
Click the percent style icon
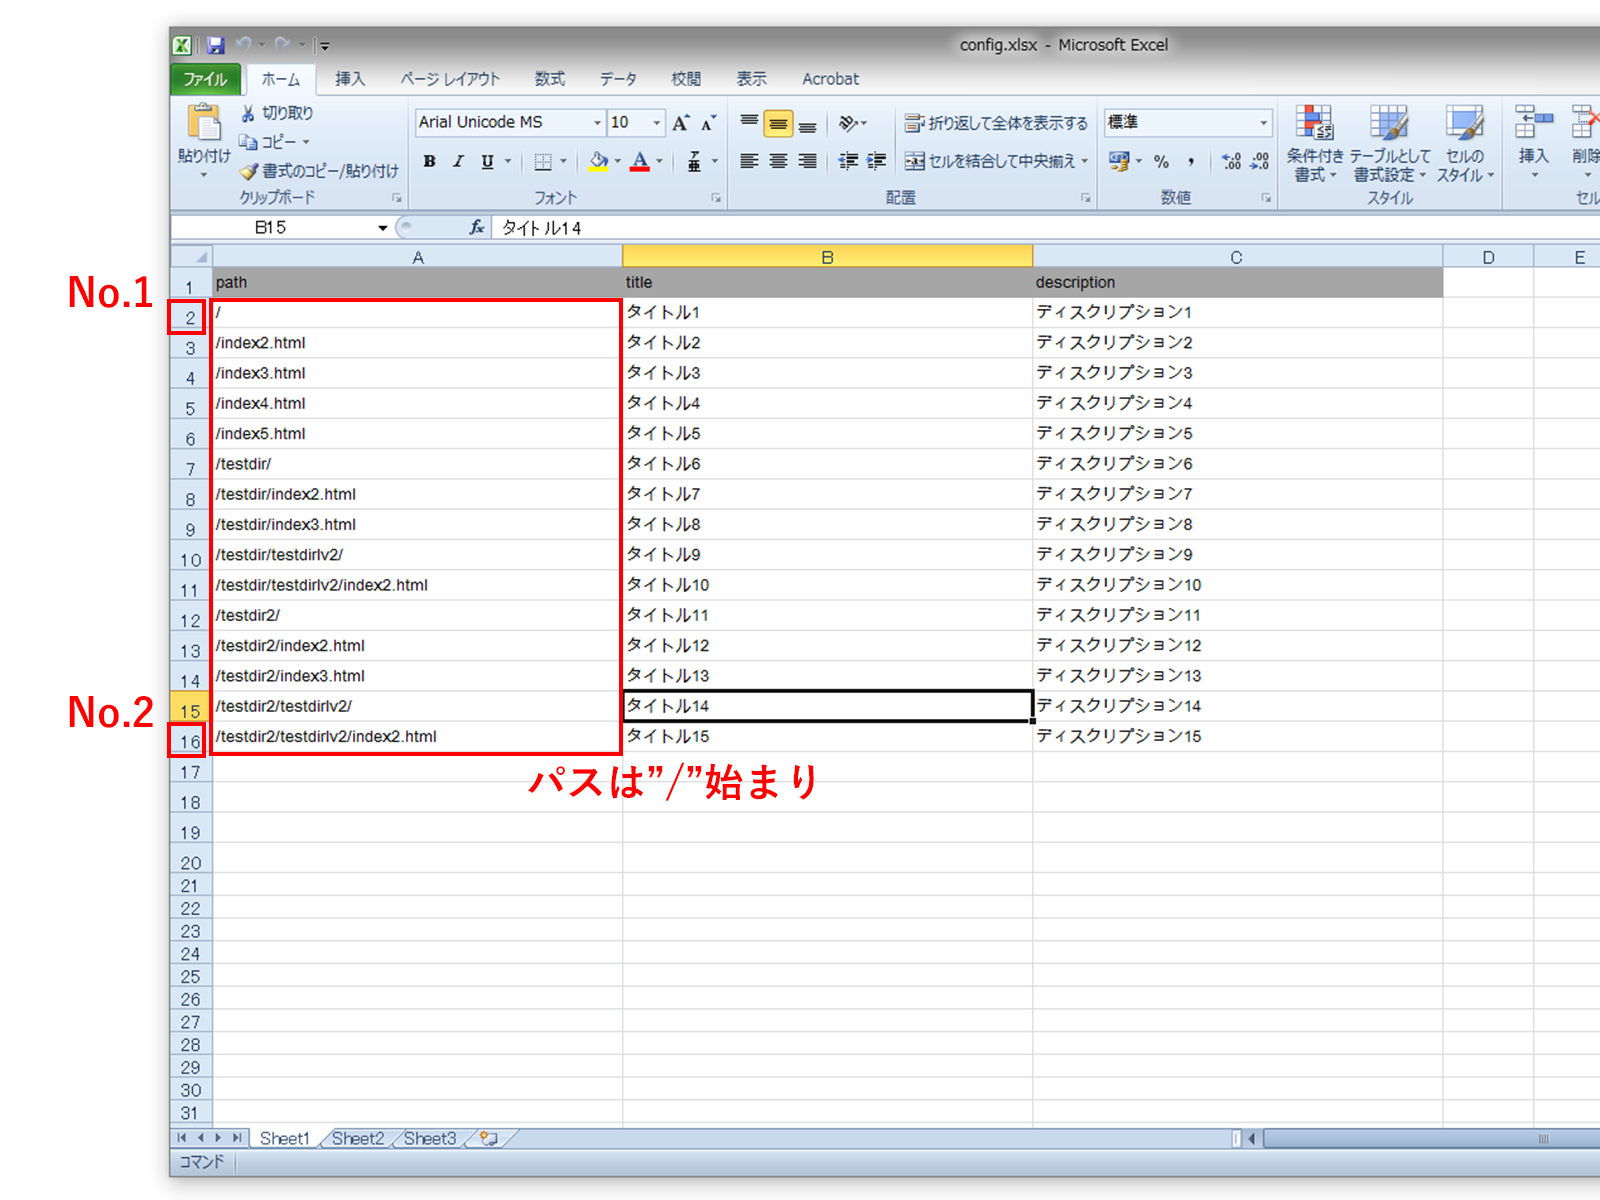[x=1161, y=161]
